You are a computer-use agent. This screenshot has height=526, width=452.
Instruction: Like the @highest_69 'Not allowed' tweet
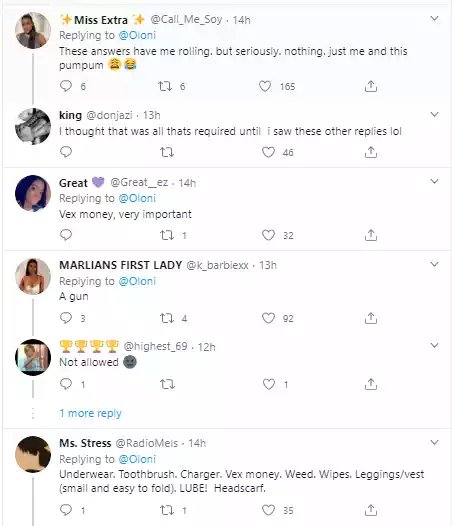(x=268, y=384)
